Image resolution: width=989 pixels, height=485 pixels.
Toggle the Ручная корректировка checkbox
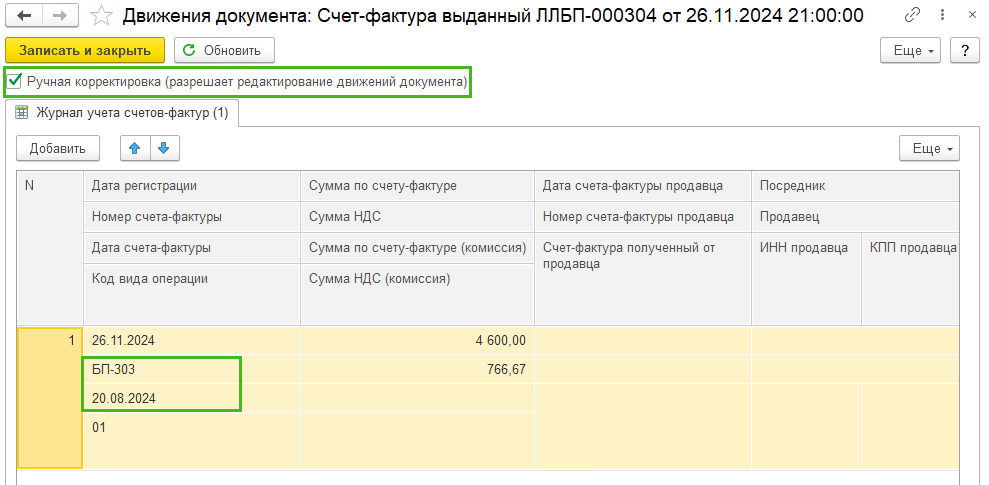pyautogui.click(x=14, y=82)
